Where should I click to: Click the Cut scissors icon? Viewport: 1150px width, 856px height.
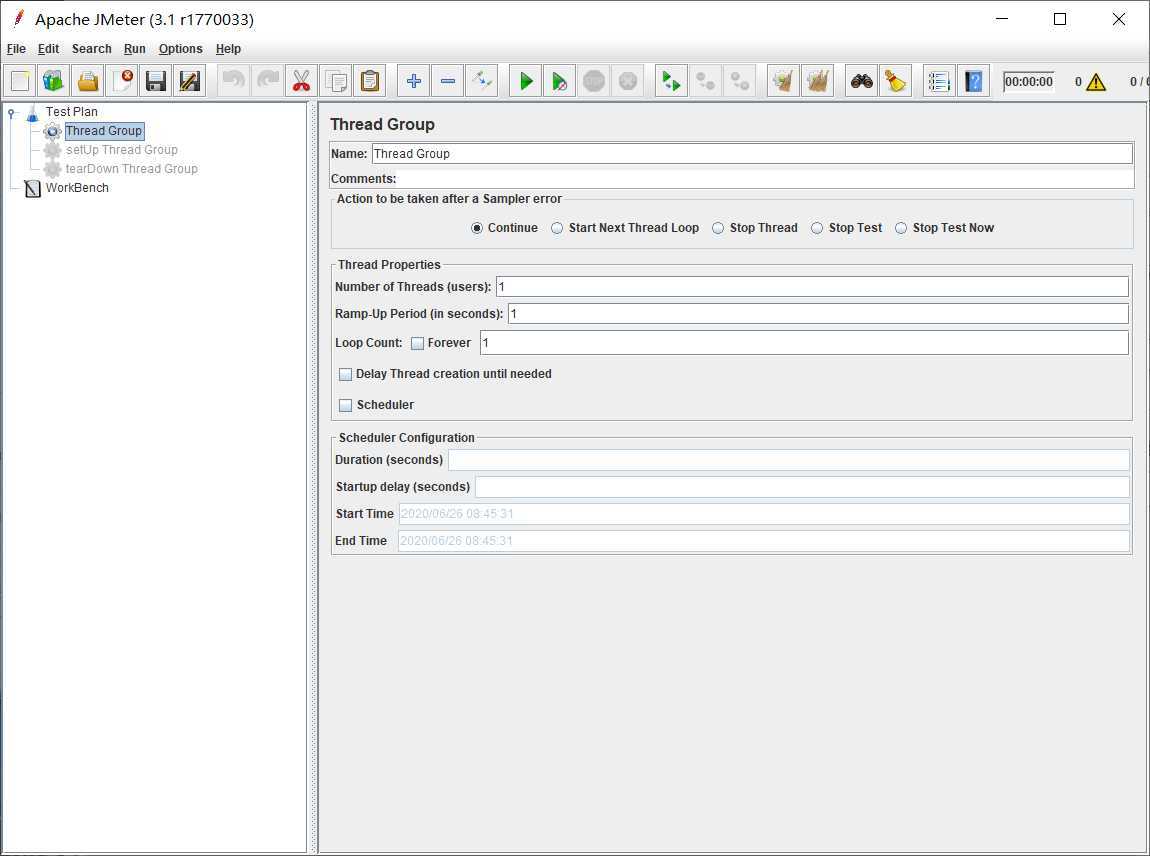pos(301,81)
